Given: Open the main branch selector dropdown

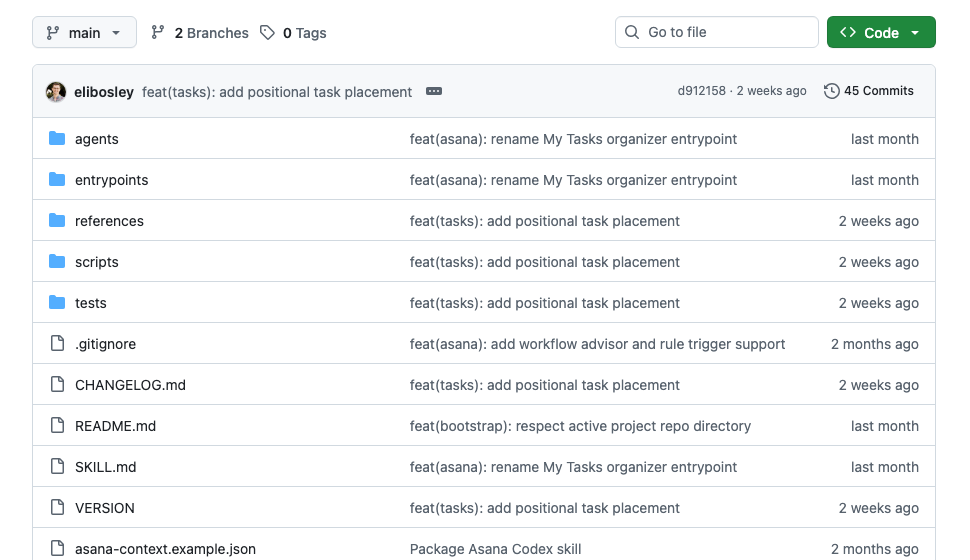Looking at the screenshot, I should (84, 32).
